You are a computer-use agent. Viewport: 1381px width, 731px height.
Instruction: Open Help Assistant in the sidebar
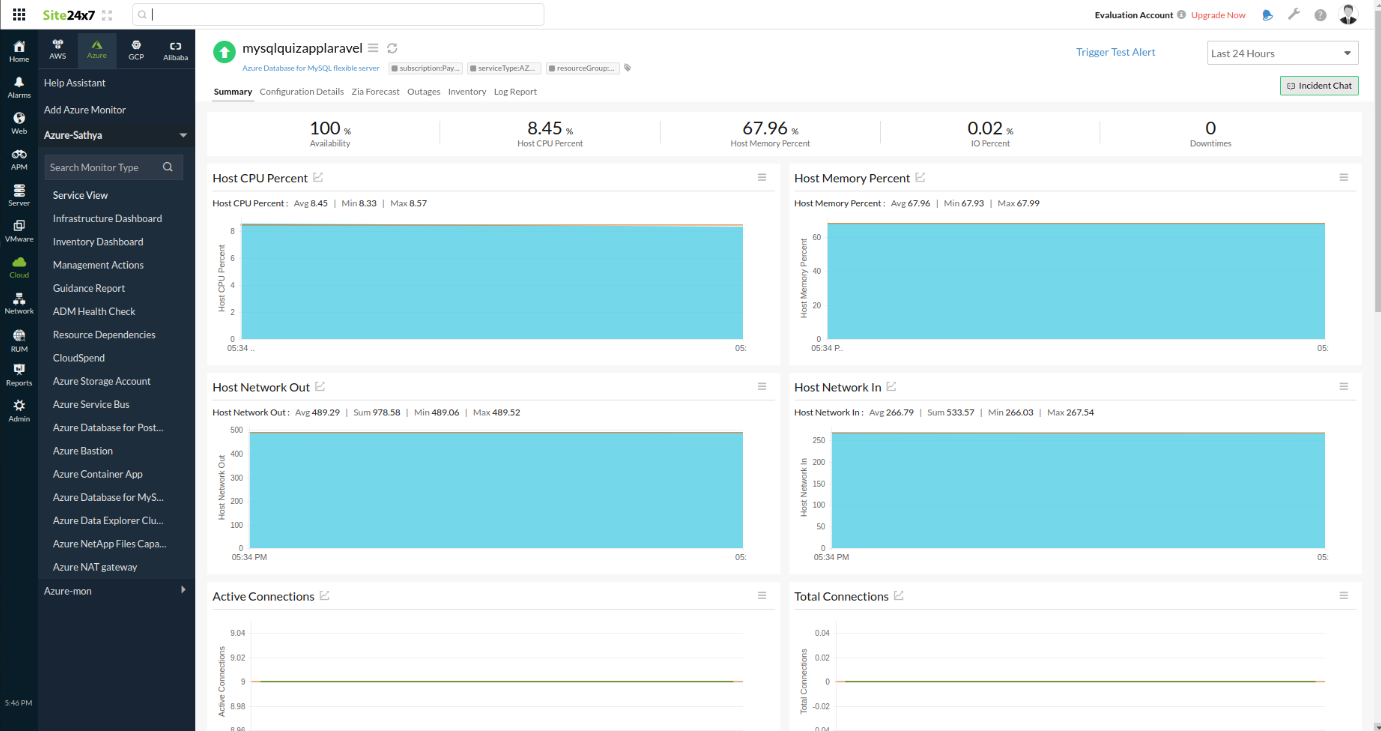pyautogui.click(x=75, y=83)
